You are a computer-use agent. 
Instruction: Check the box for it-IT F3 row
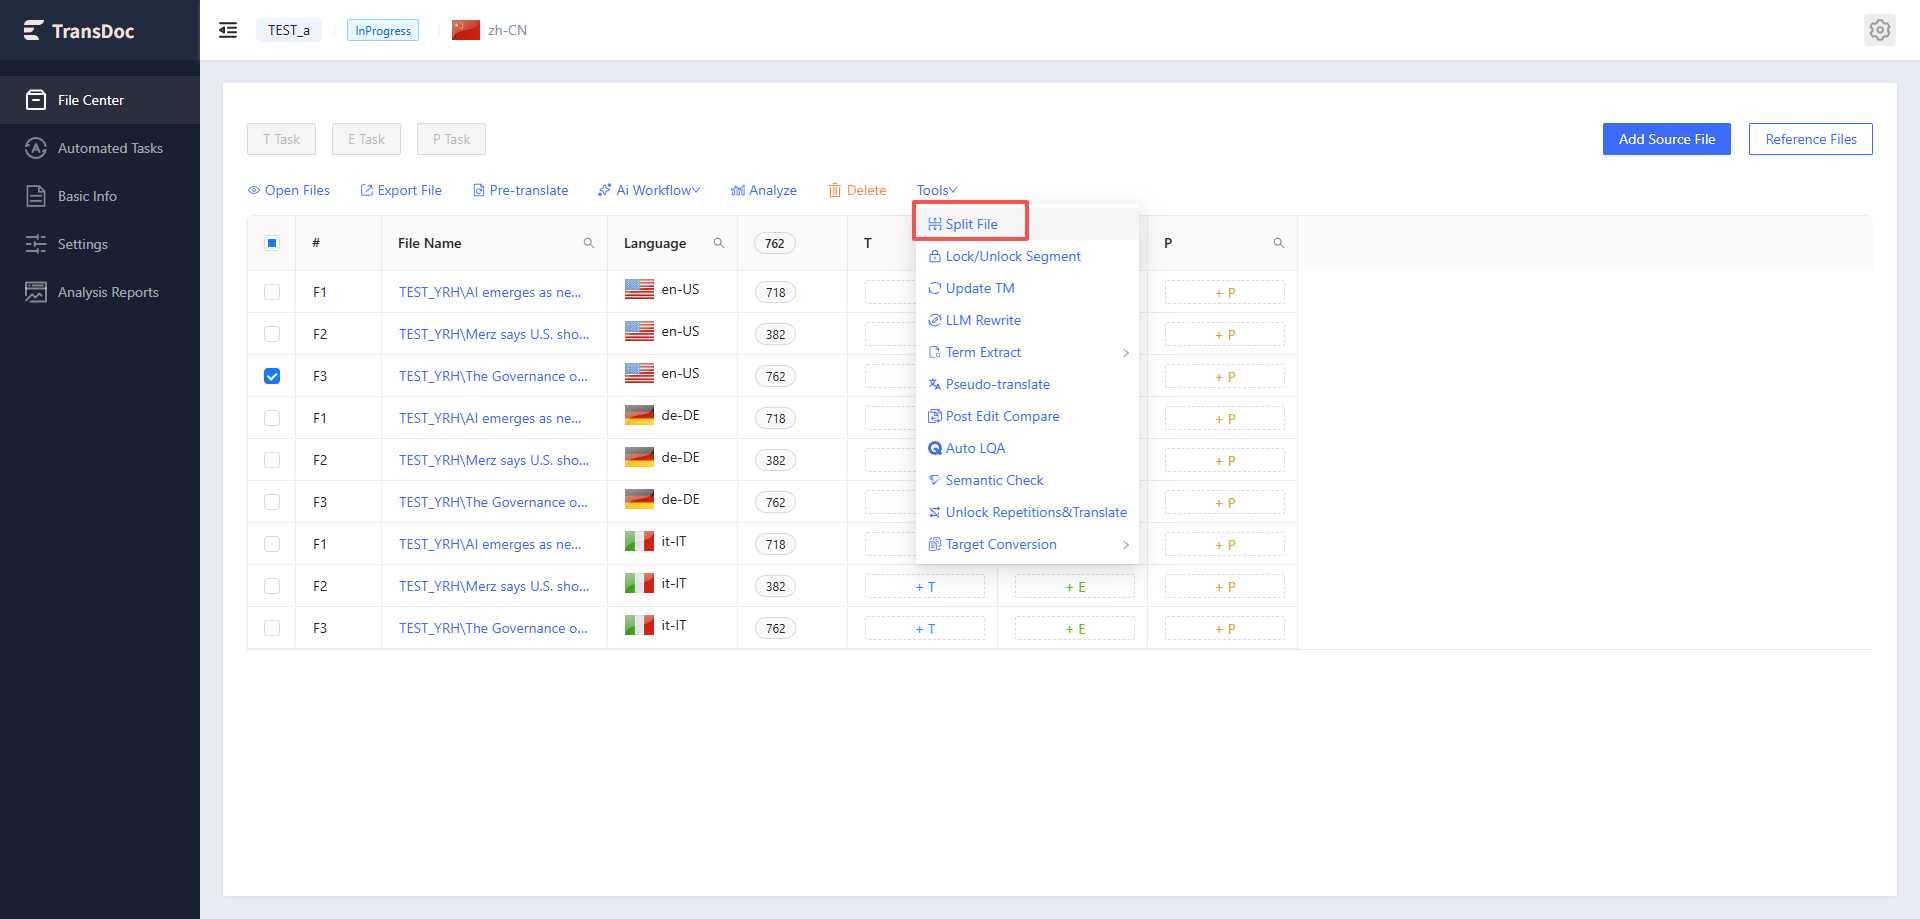point(272,628)
